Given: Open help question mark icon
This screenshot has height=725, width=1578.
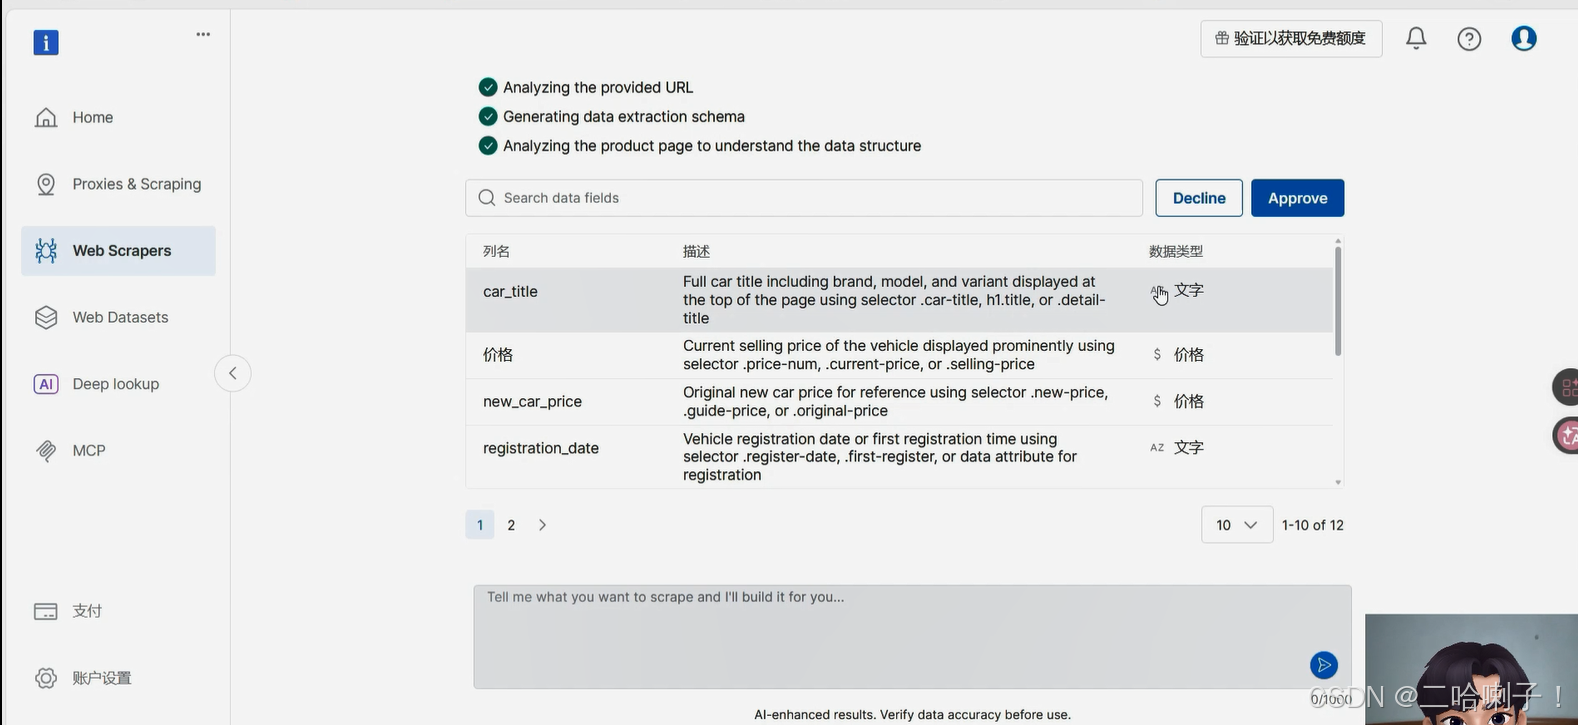Looking at the screenshot, I should coord(1469,39).
